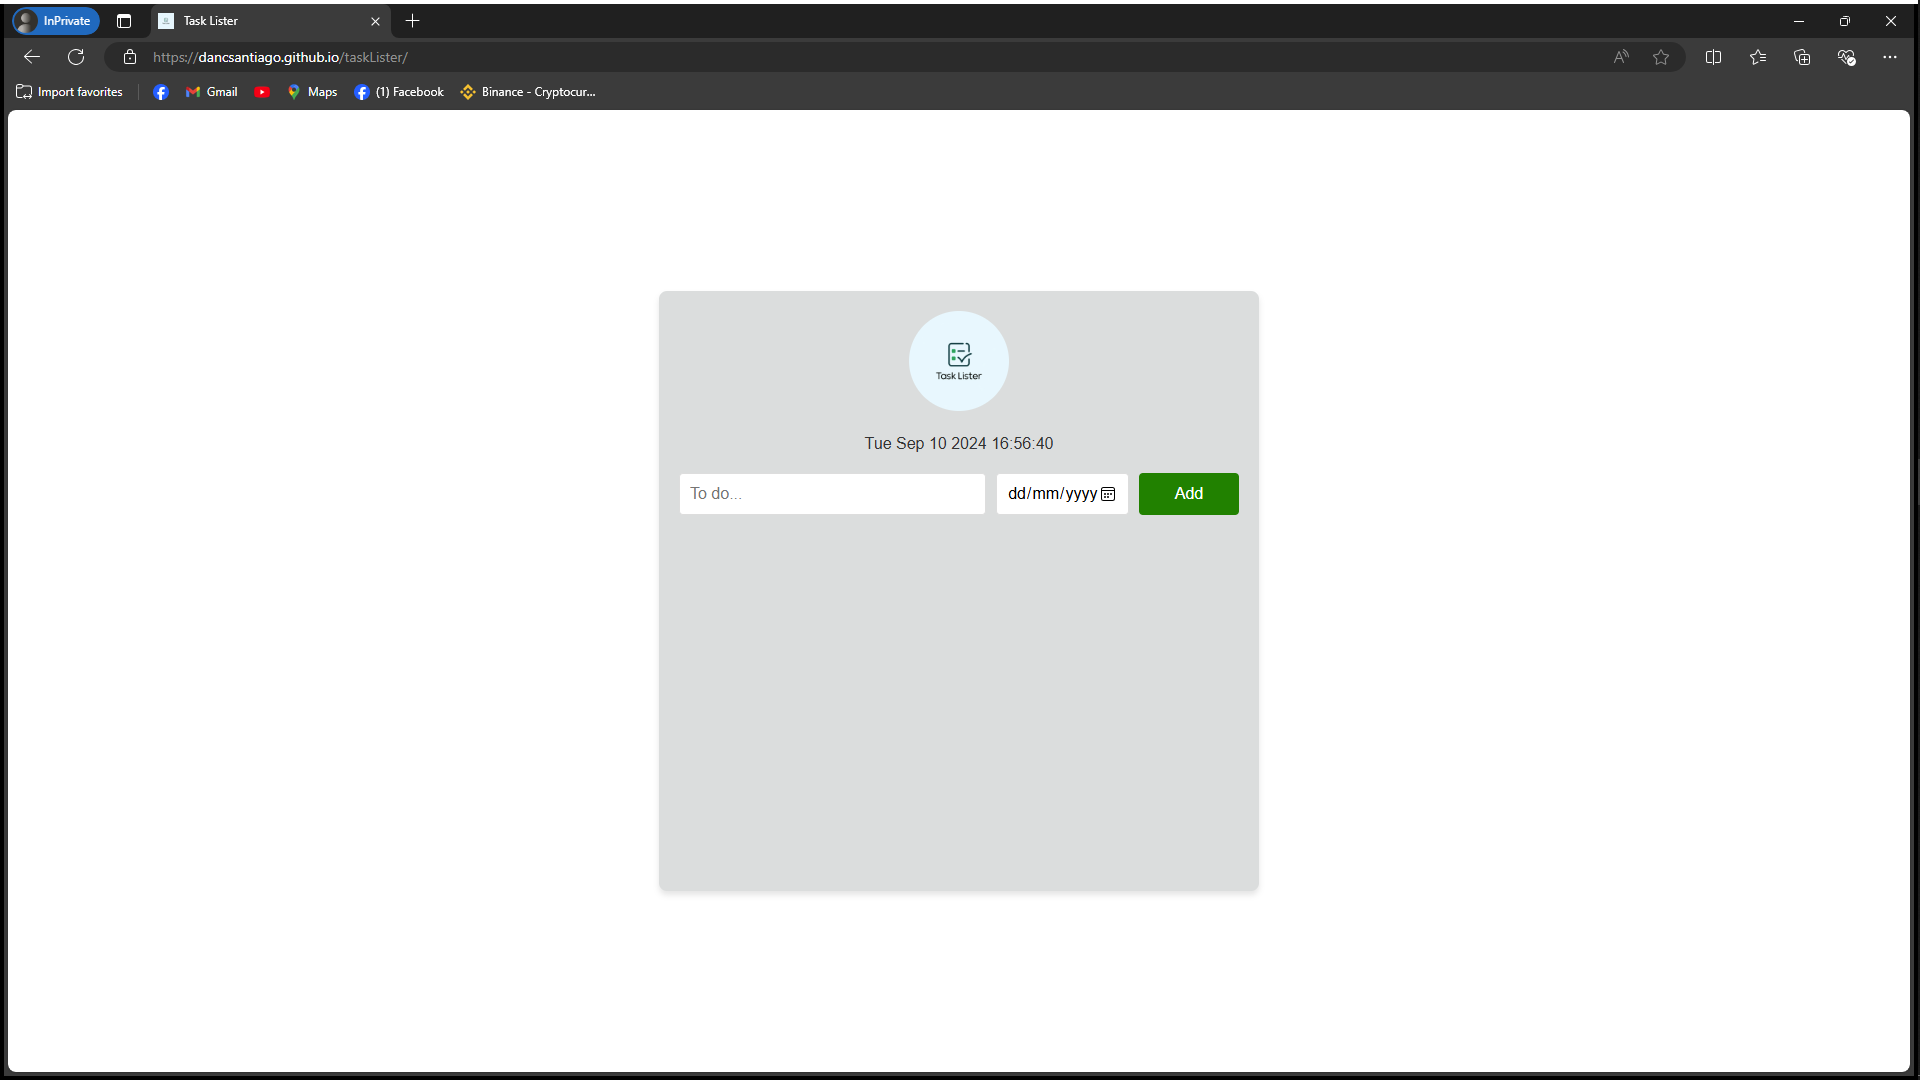Viewport: 1920px width, 1080px height.
Task: Open browser essentials heart icon
Action: 1846,57
